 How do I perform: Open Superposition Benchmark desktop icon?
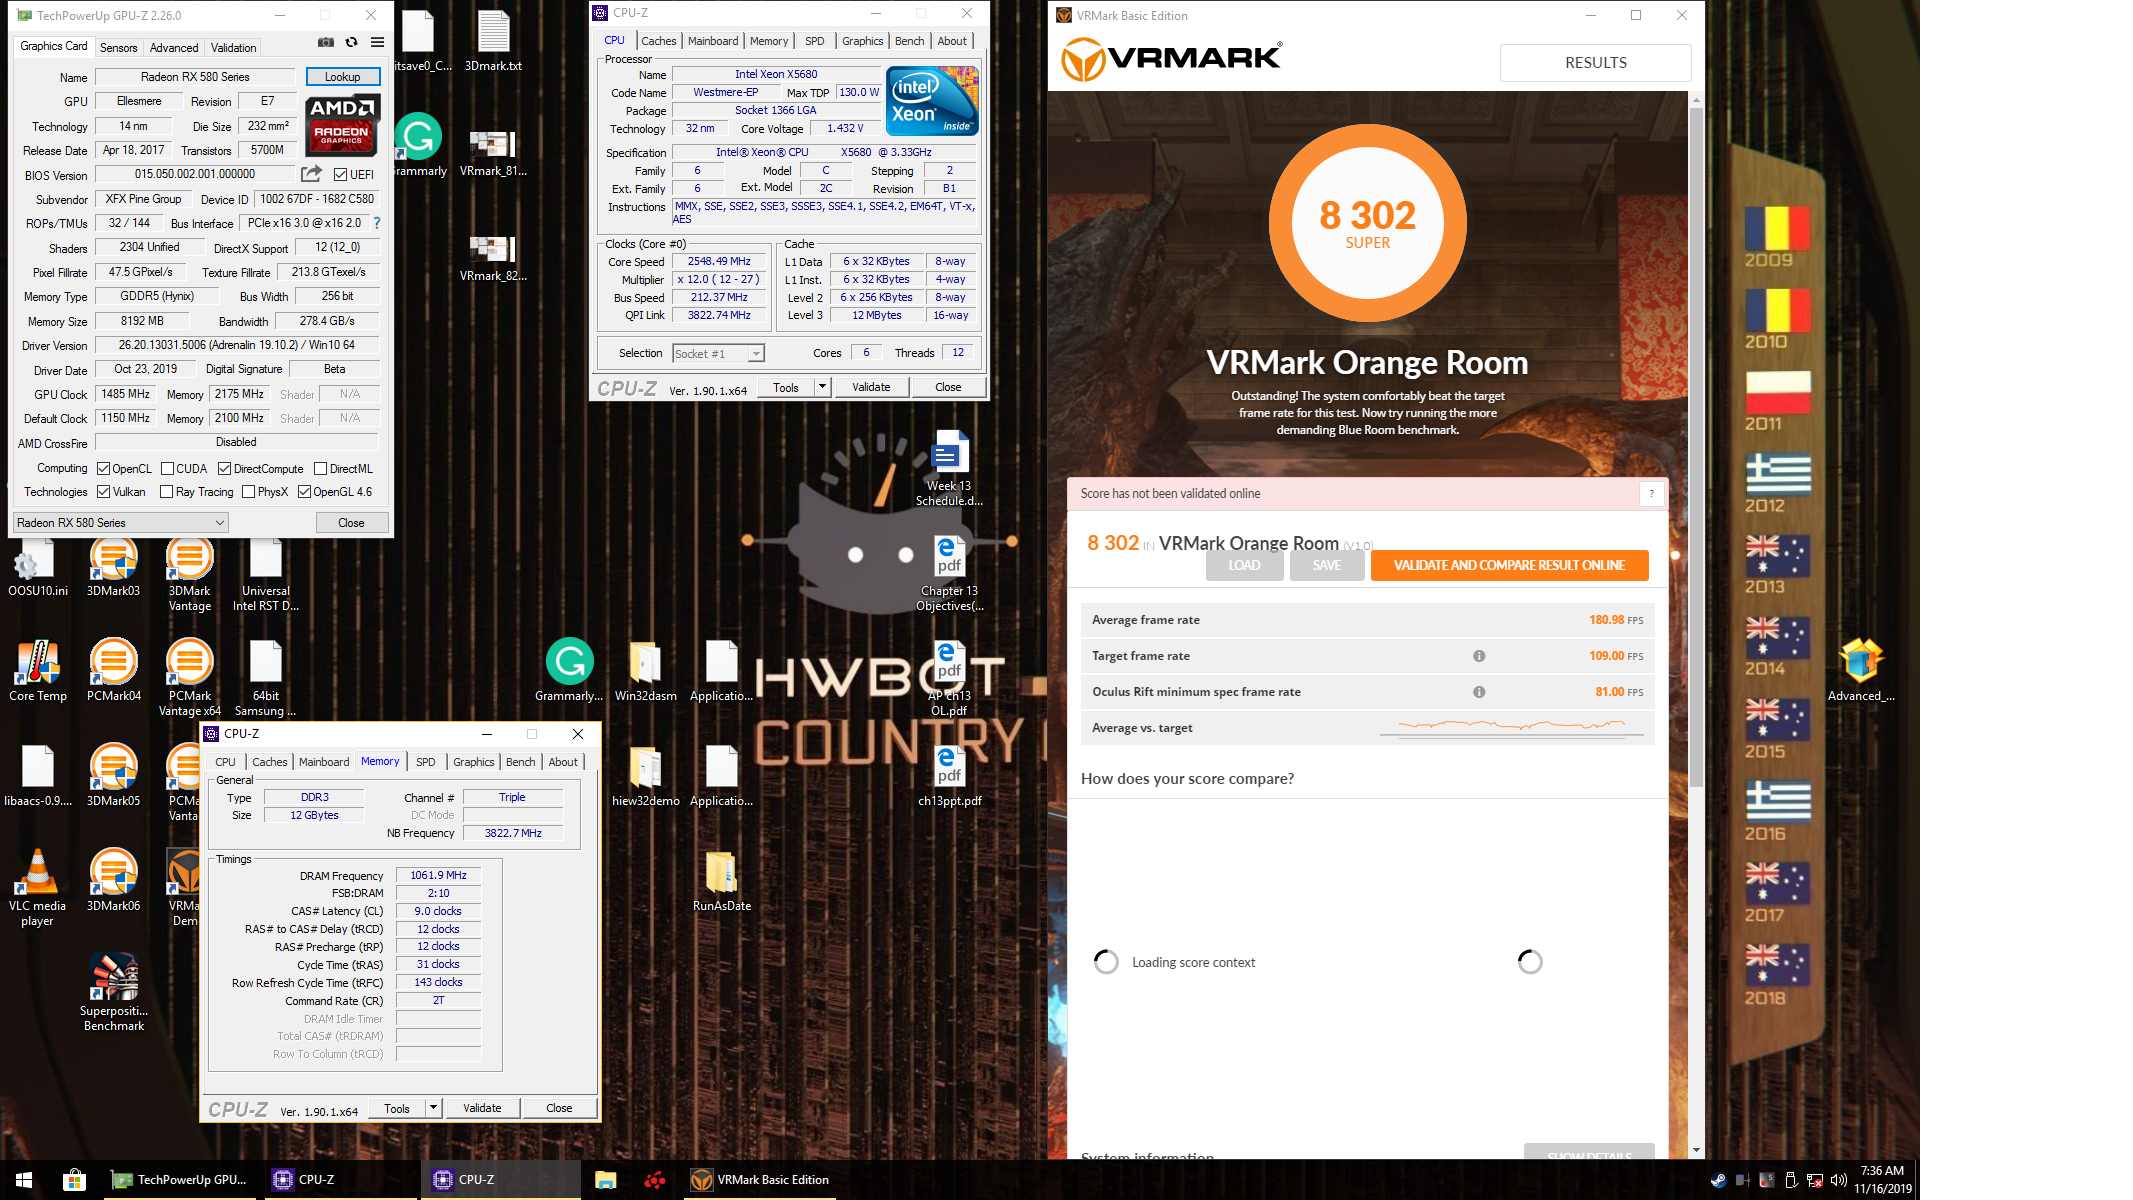[114, 991]
